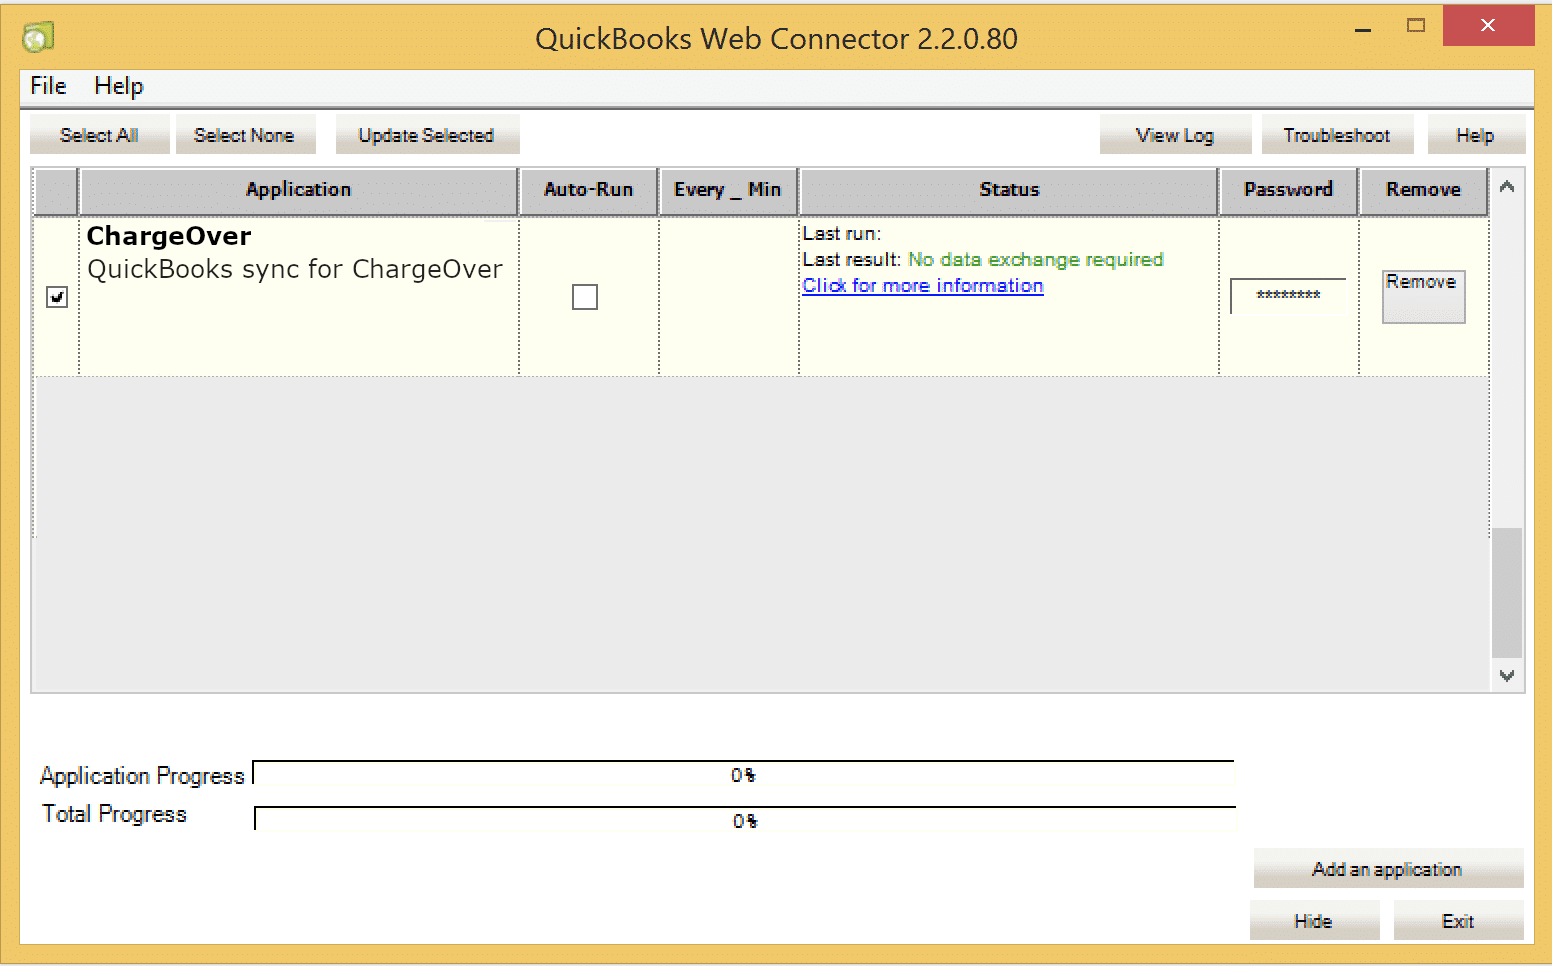Click the Select None button
The image size is (1552, 966).
coord(245,135)
